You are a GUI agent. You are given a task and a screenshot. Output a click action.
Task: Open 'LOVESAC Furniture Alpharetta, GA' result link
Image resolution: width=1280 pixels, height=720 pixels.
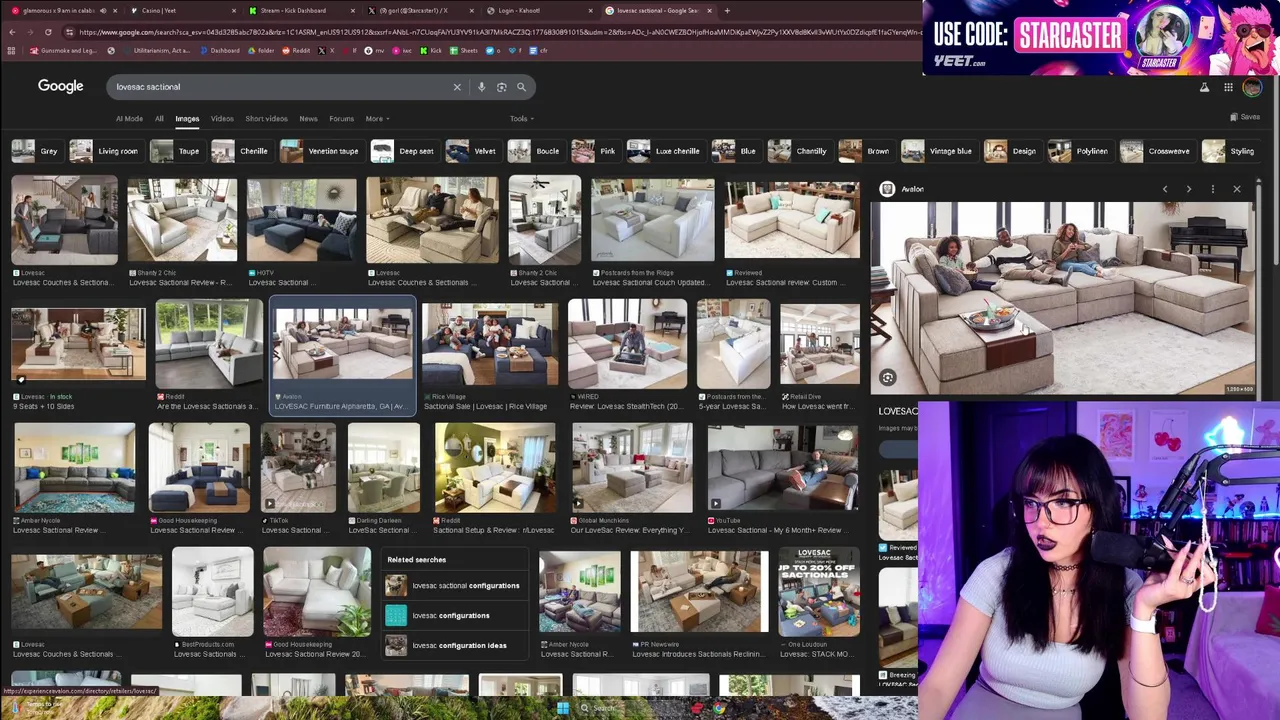(340, 407)
